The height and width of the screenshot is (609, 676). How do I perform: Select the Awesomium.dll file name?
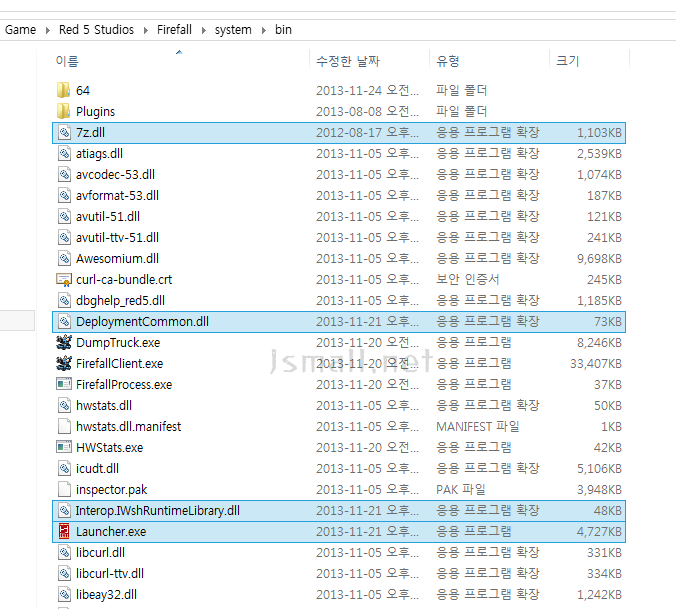coord(117,259)
